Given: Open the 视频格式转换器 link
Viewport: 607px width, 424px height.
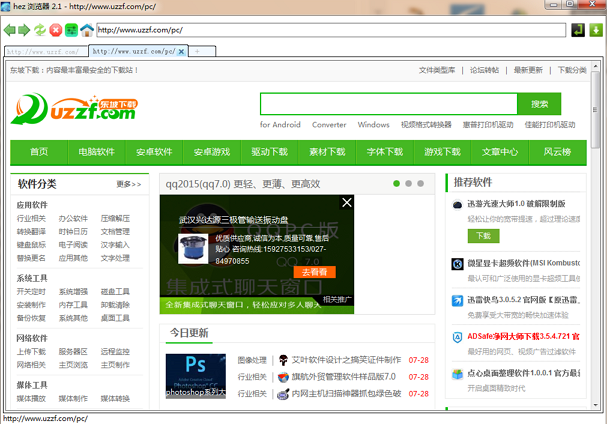Looking at the screenshot, I should (x=426, y=125).
